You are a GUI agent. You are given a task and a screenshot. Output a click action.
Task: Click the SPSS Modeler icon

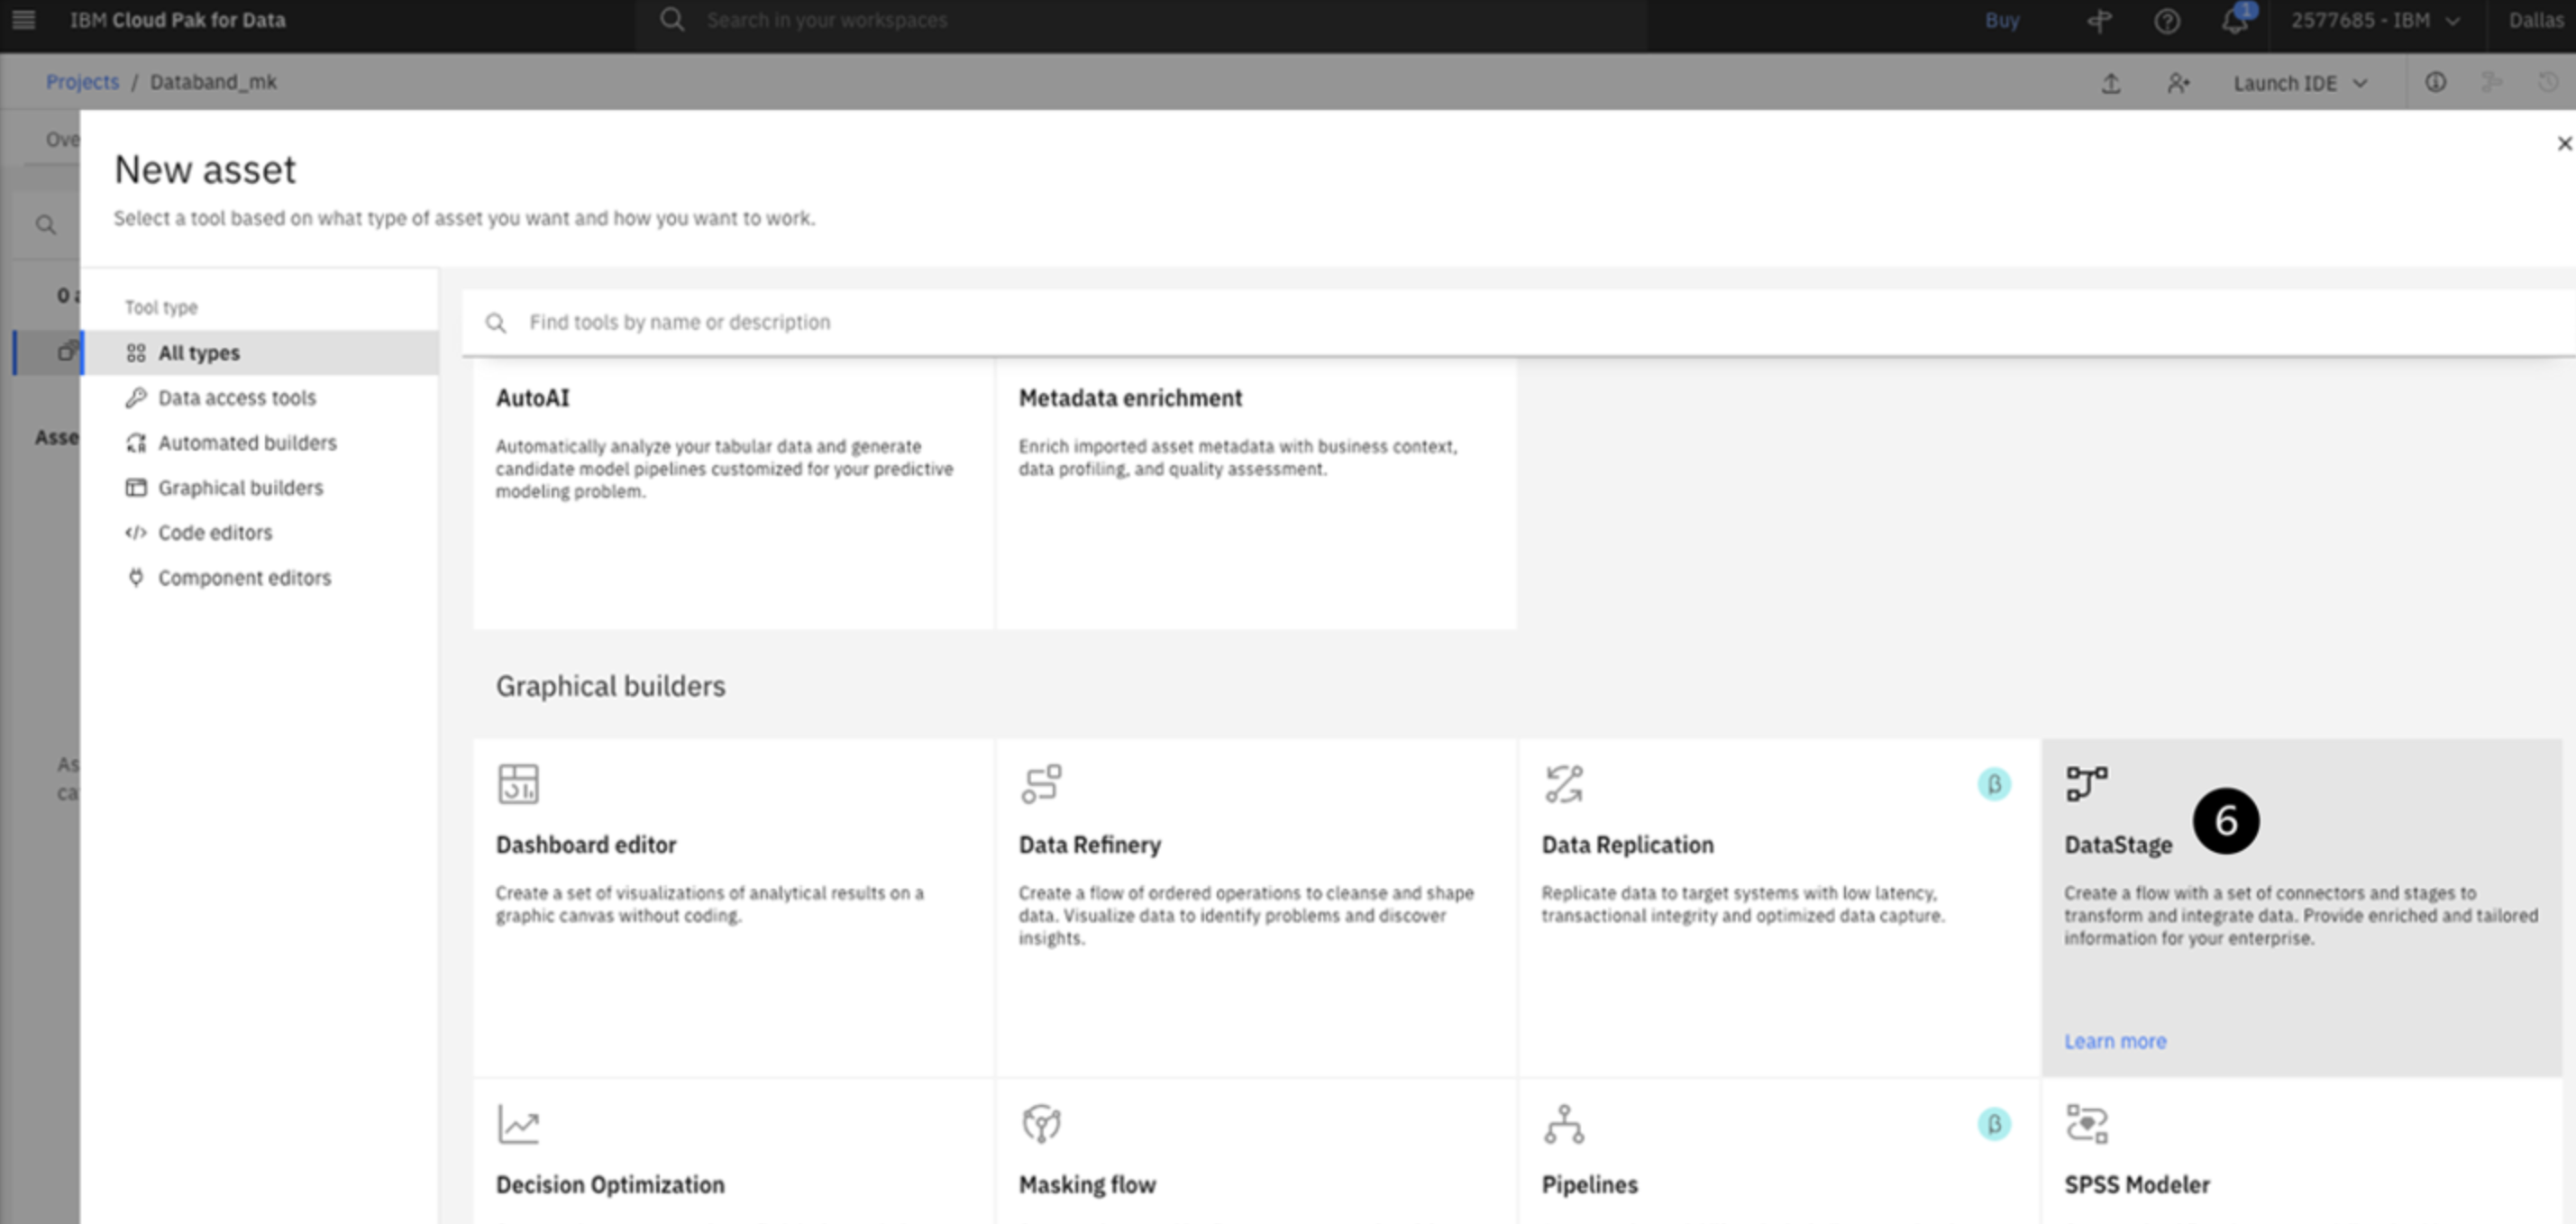pos(2087,1124)
